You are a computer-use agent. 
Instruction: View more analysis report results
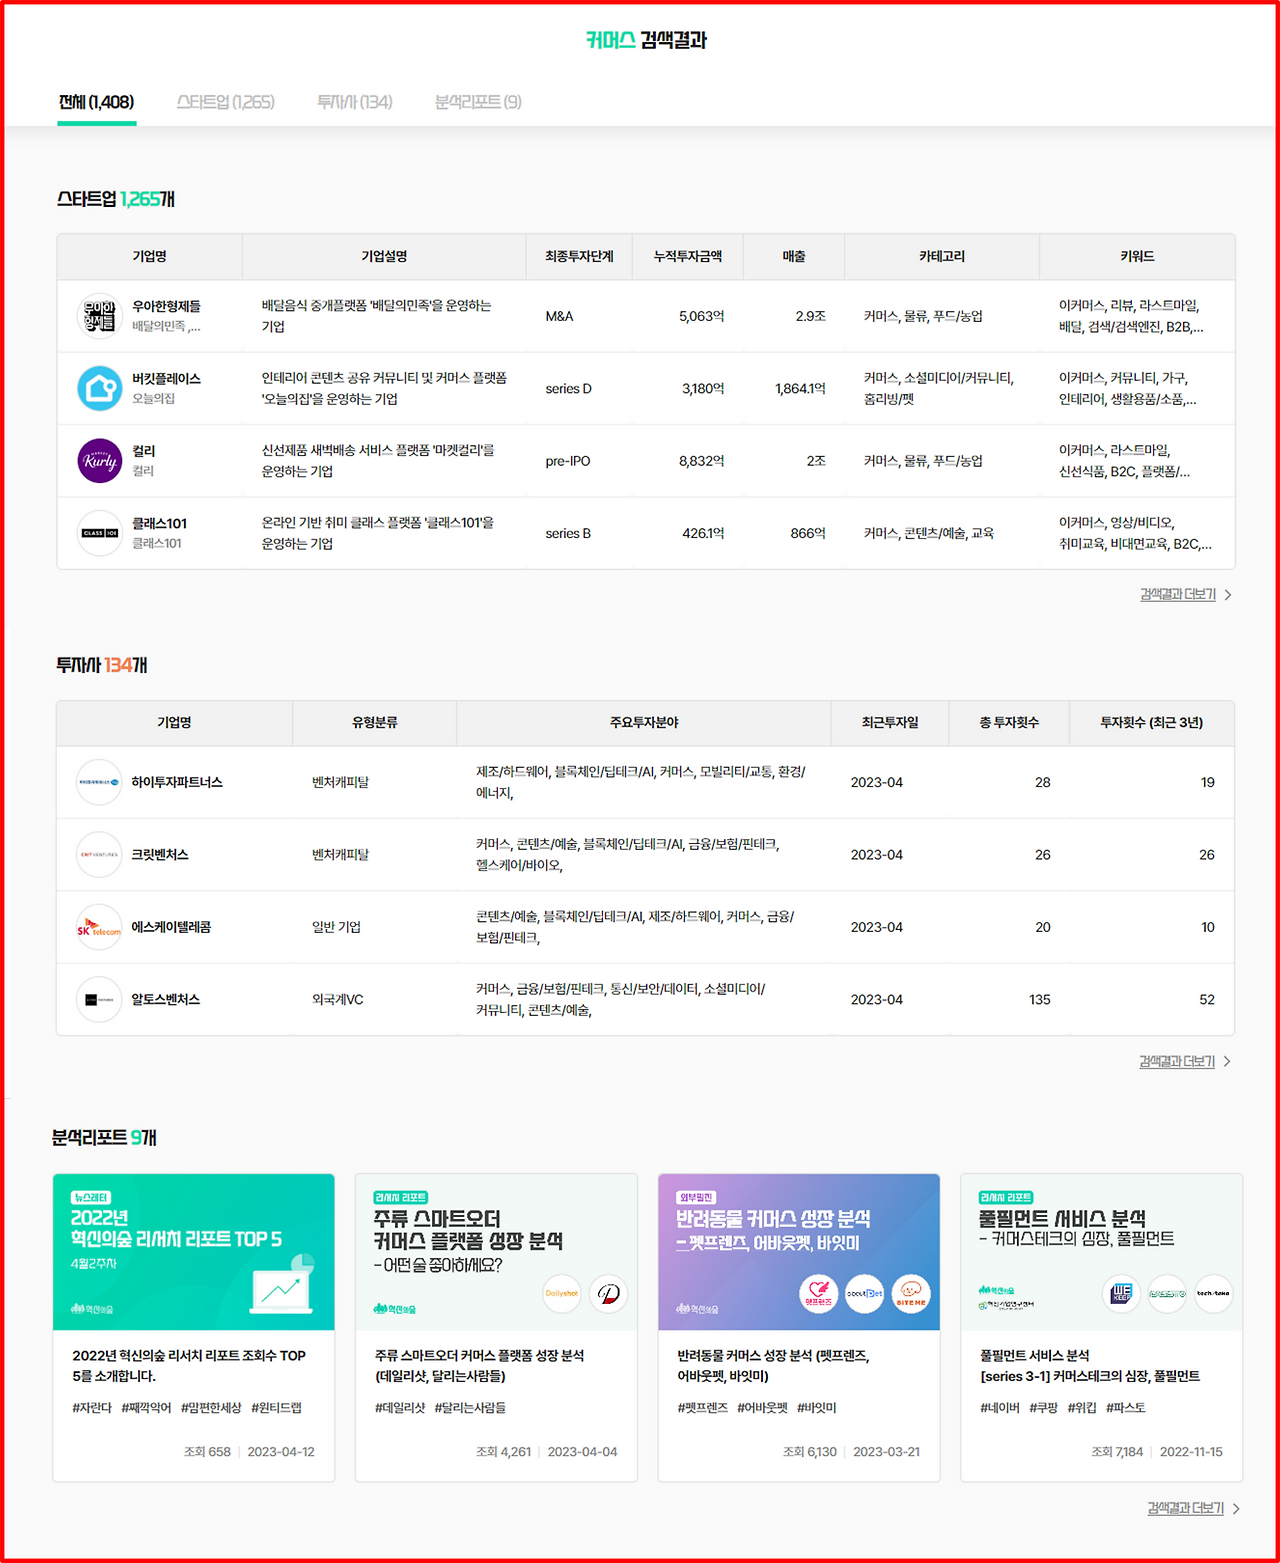1186,1508
